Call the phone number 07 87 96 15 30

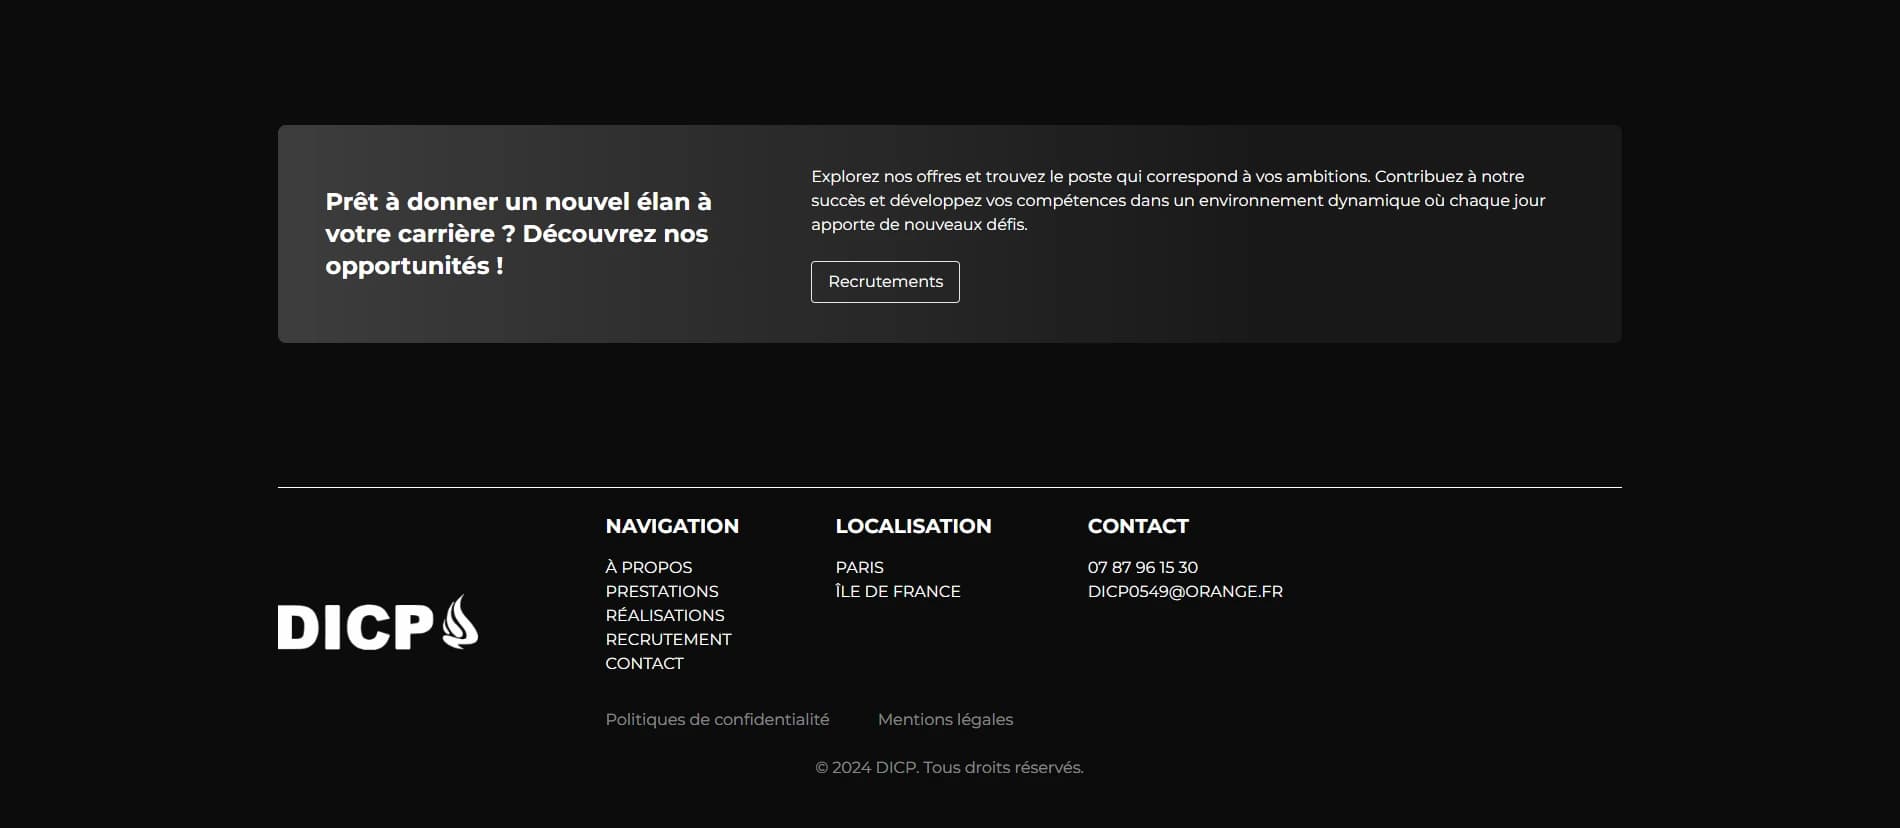pyautogui.click(x=1142, y=567)
